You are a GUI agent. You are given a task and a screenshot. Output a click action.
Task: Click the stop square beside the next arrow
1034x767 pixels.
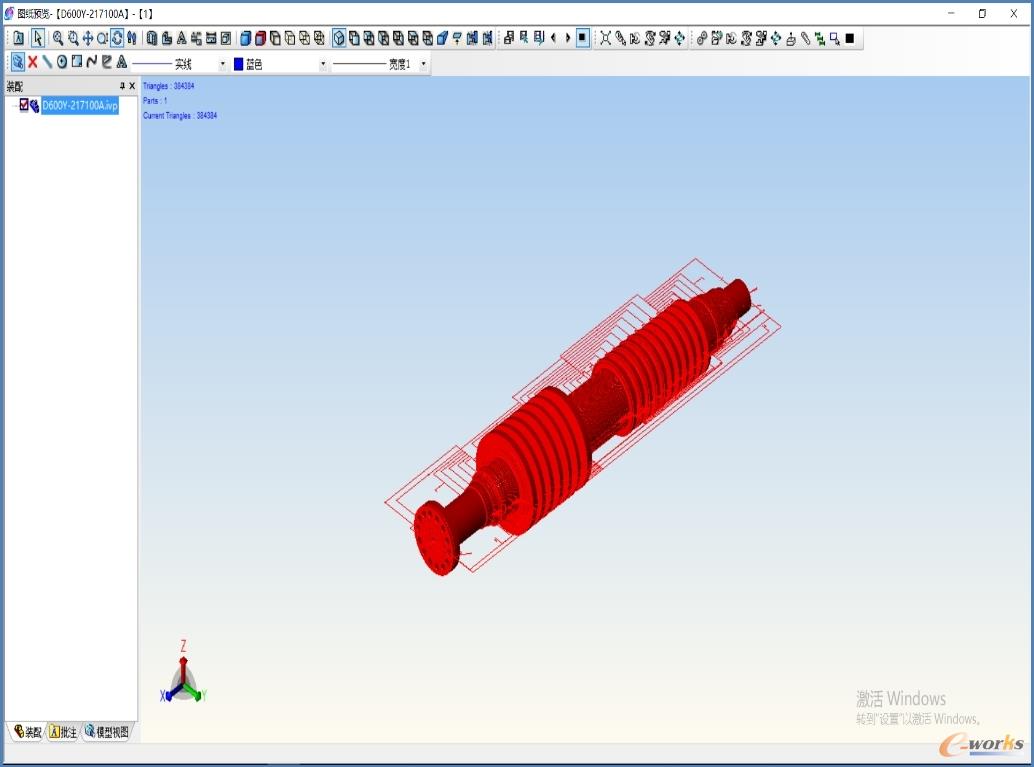(x=582, y=38)
